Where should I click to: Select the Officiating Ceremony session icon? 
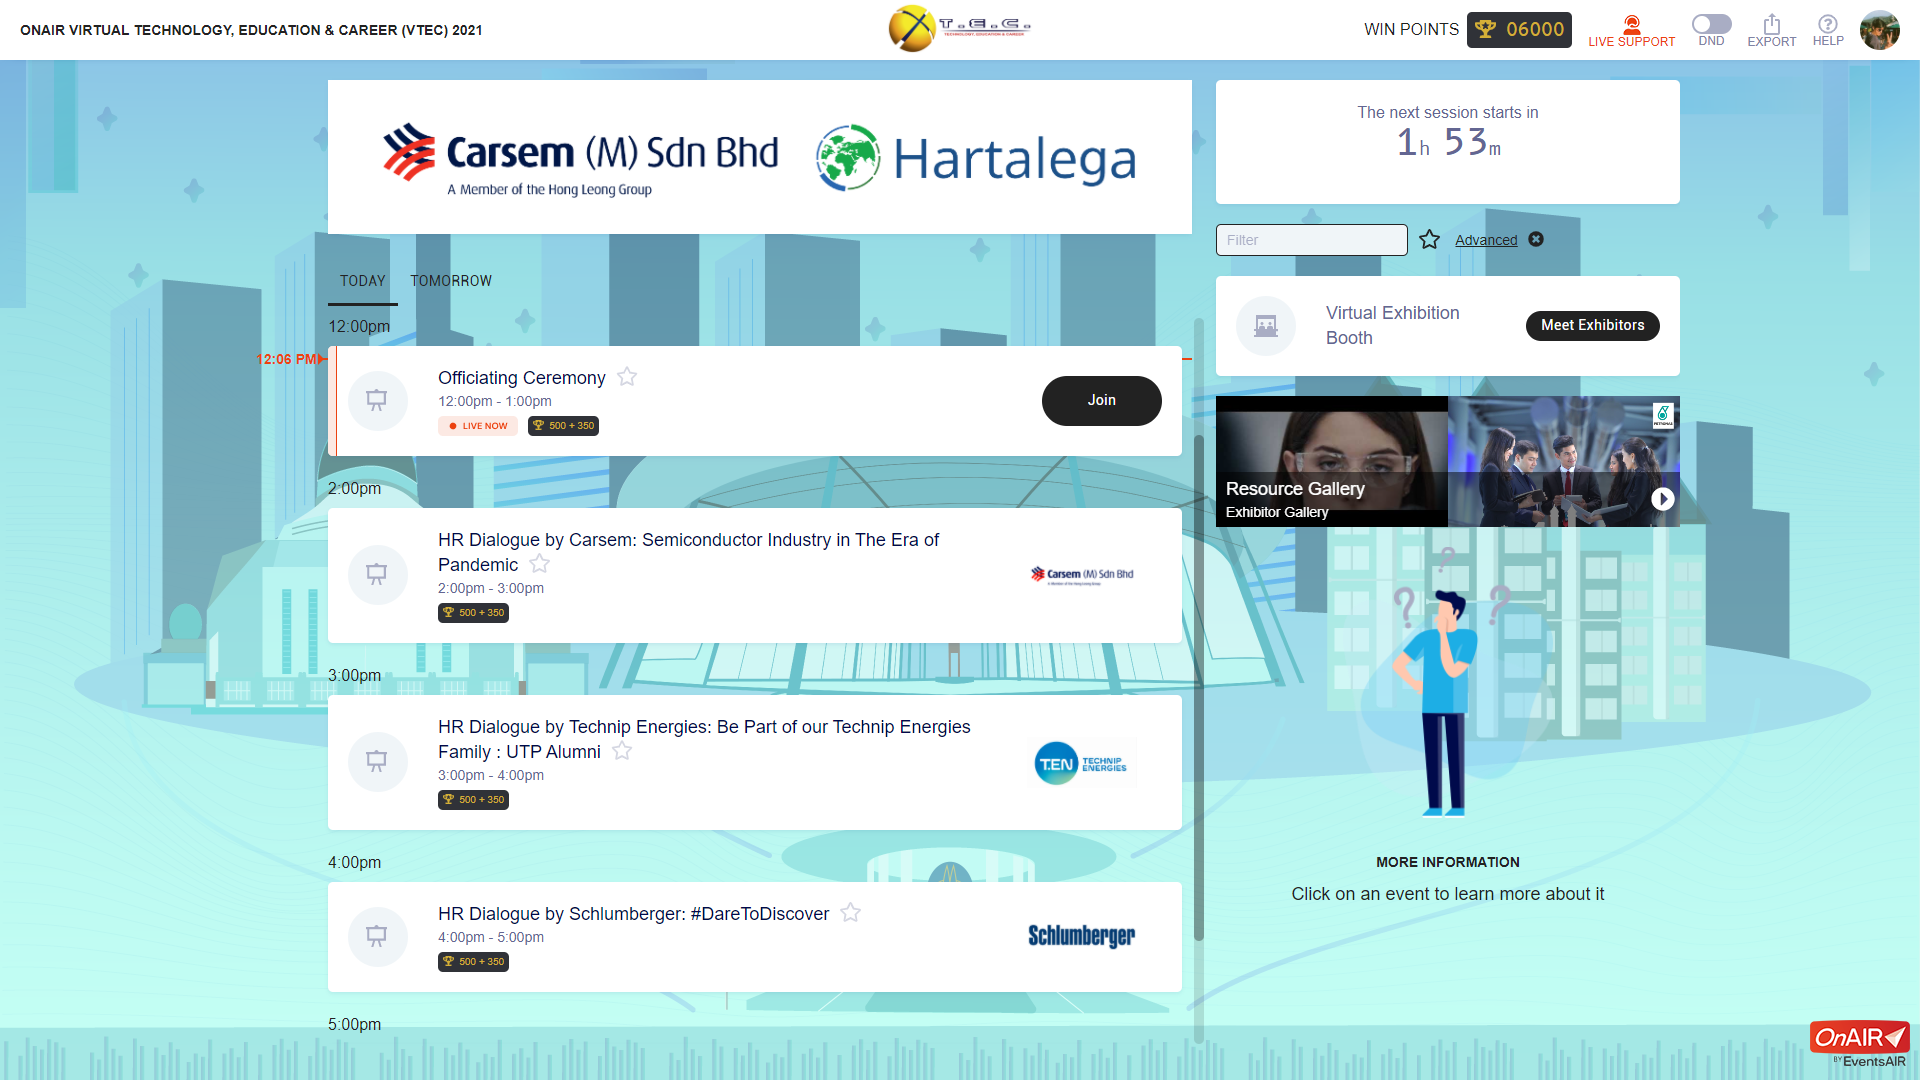(x=377, y=400)
